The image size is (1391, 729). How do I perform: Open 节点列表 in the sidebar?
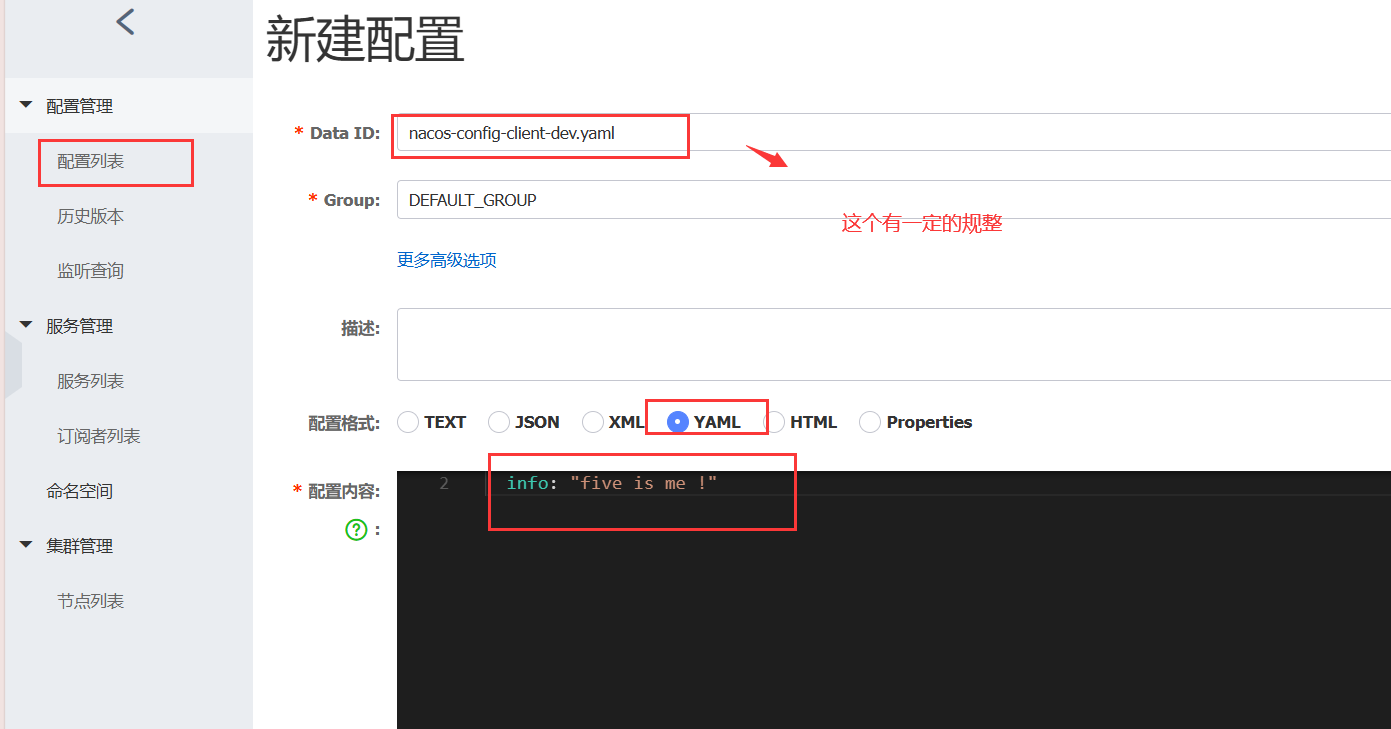pos(91,601)
